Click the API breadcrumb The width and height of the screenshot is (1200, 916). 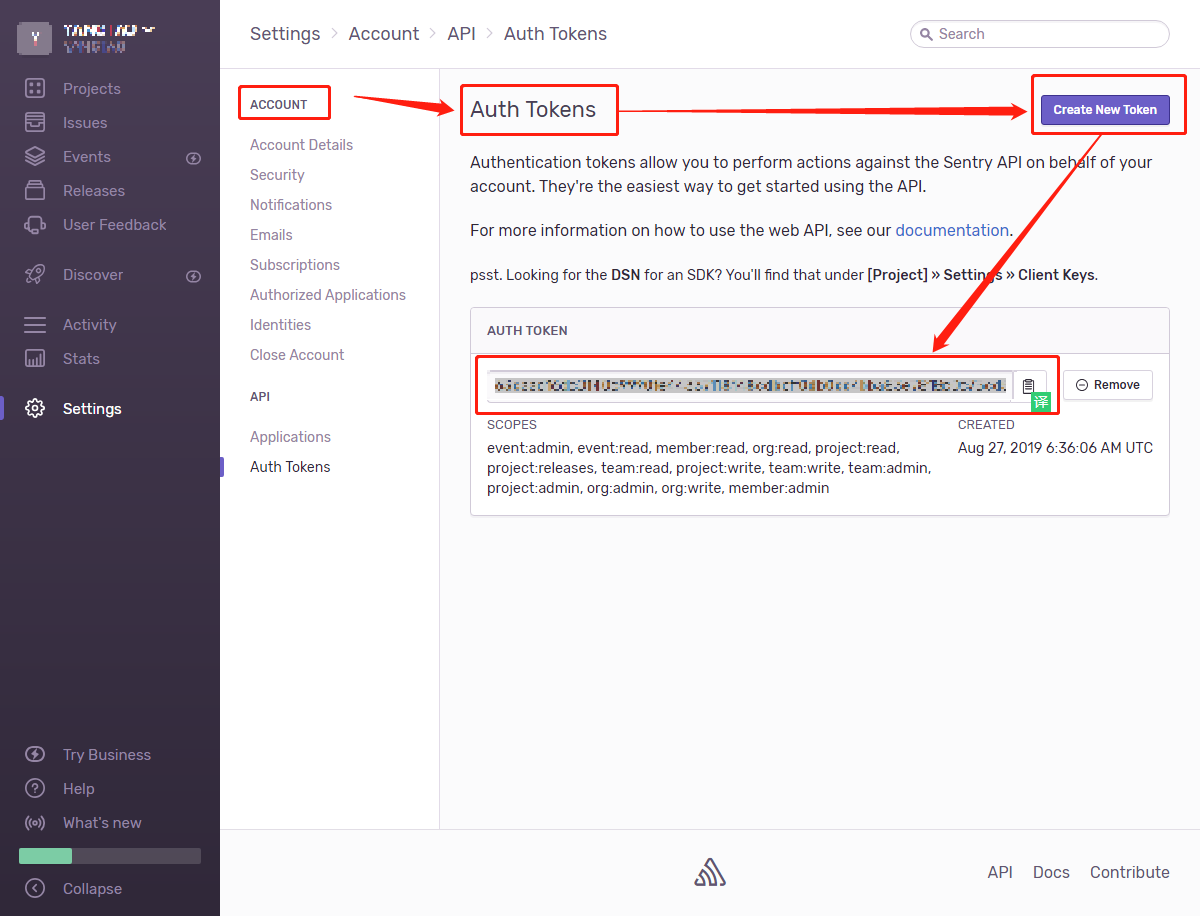point(462,34)
